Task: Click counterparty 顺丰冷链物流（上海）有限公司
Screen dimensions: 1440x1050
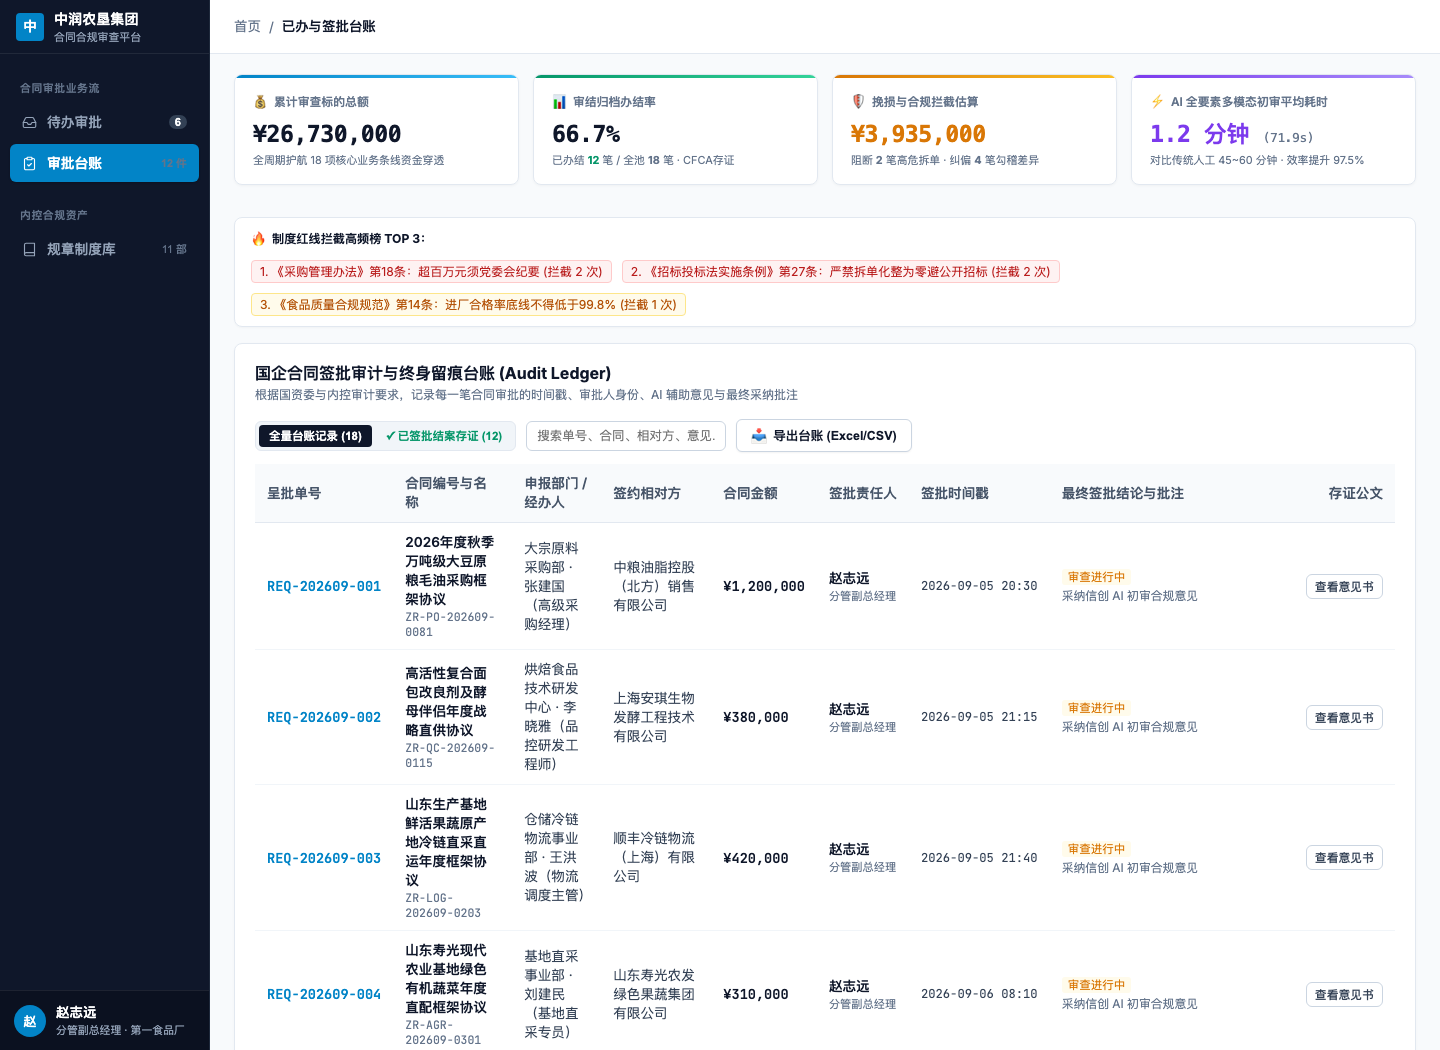Action: tap(654, 858)
